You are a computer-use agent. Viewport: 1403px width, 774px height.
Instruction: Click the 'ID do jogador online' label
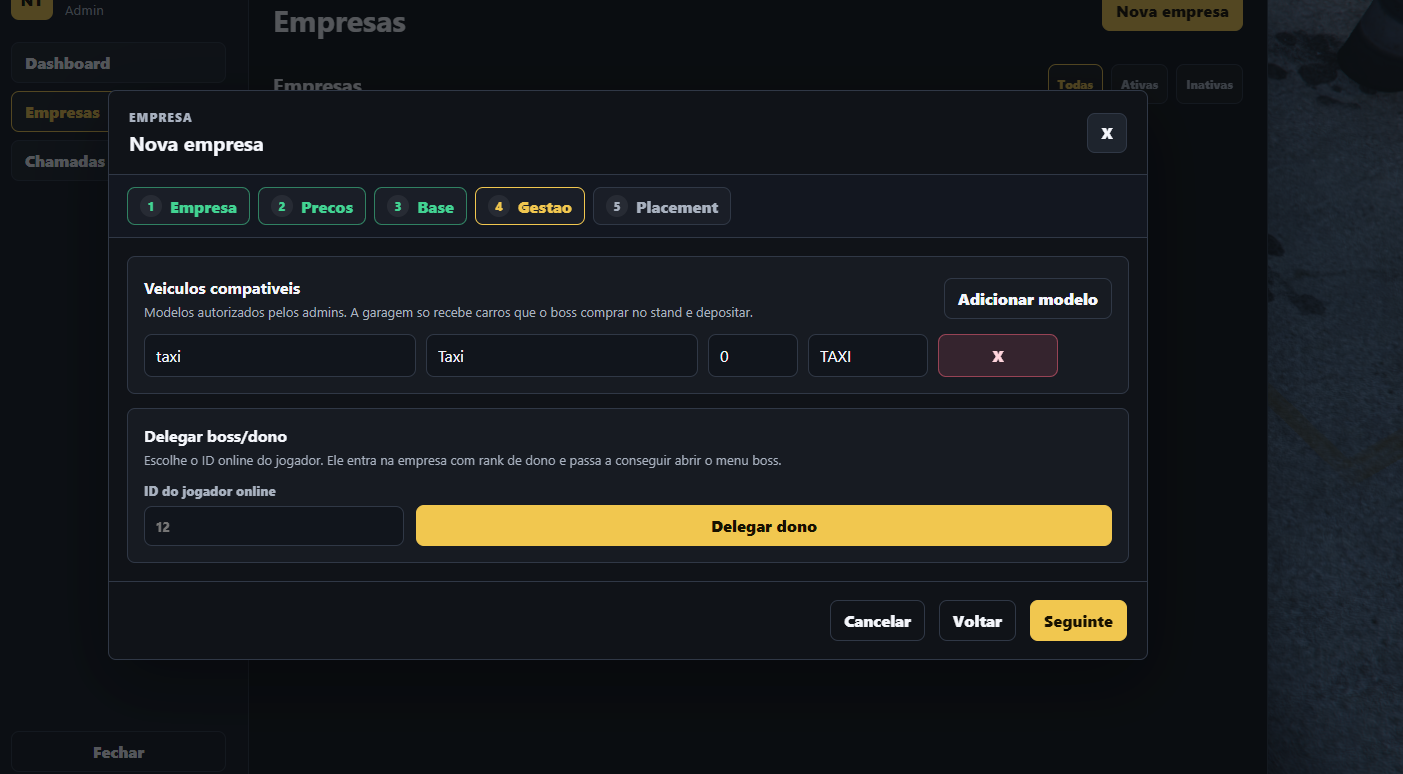210,491
